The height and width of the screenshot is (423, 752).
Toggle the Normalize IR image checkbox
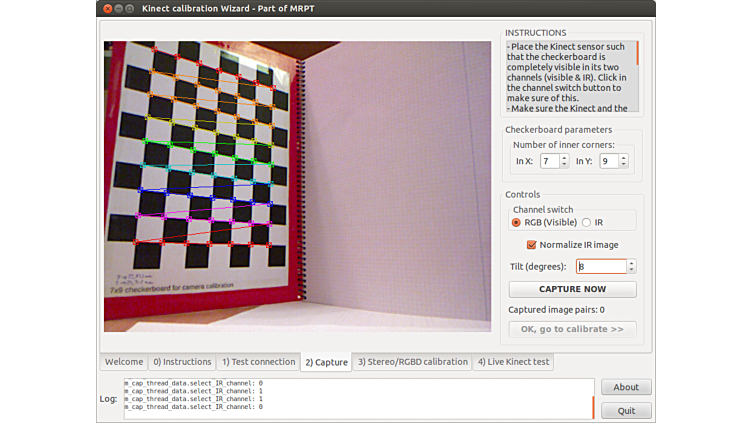point(532,244)
